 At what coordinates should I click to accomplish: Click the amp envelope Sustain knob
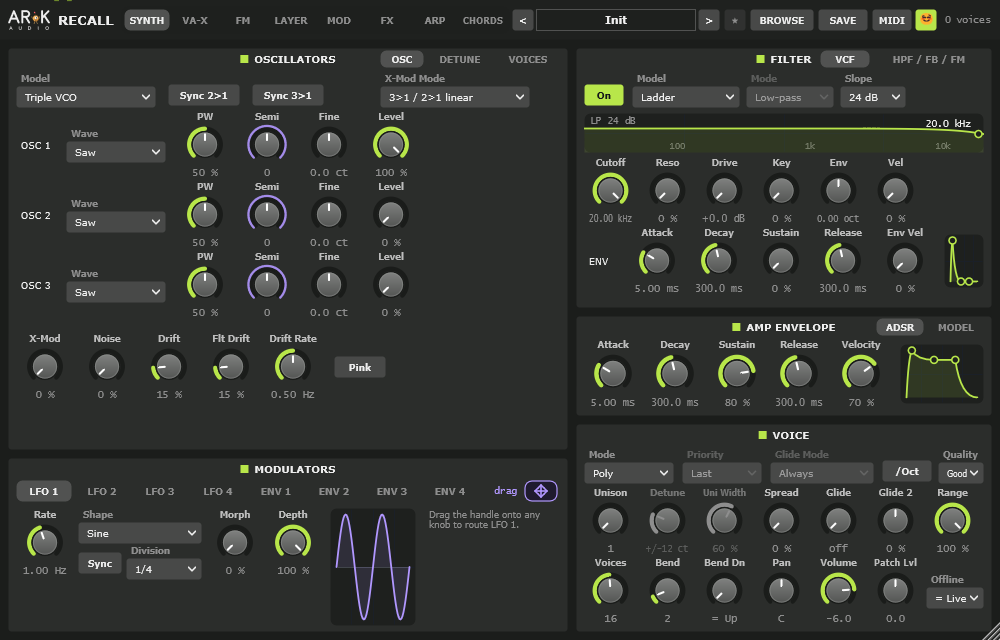[x=737, y=372]
